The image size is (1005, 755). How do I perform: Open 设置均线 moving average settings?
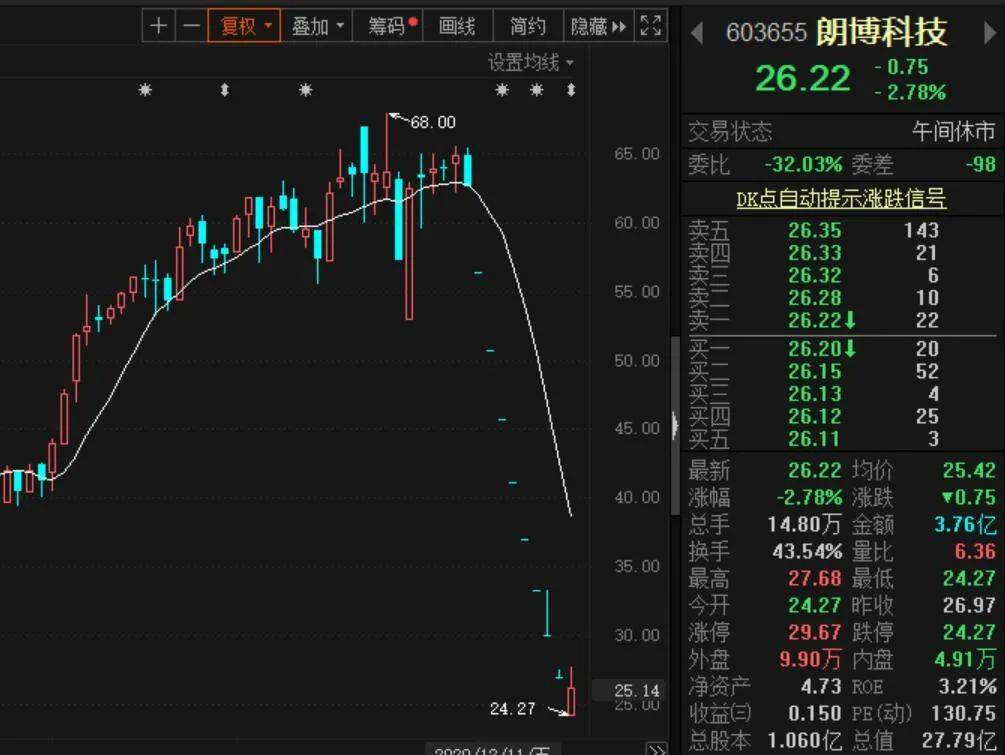tap(531, 62)
